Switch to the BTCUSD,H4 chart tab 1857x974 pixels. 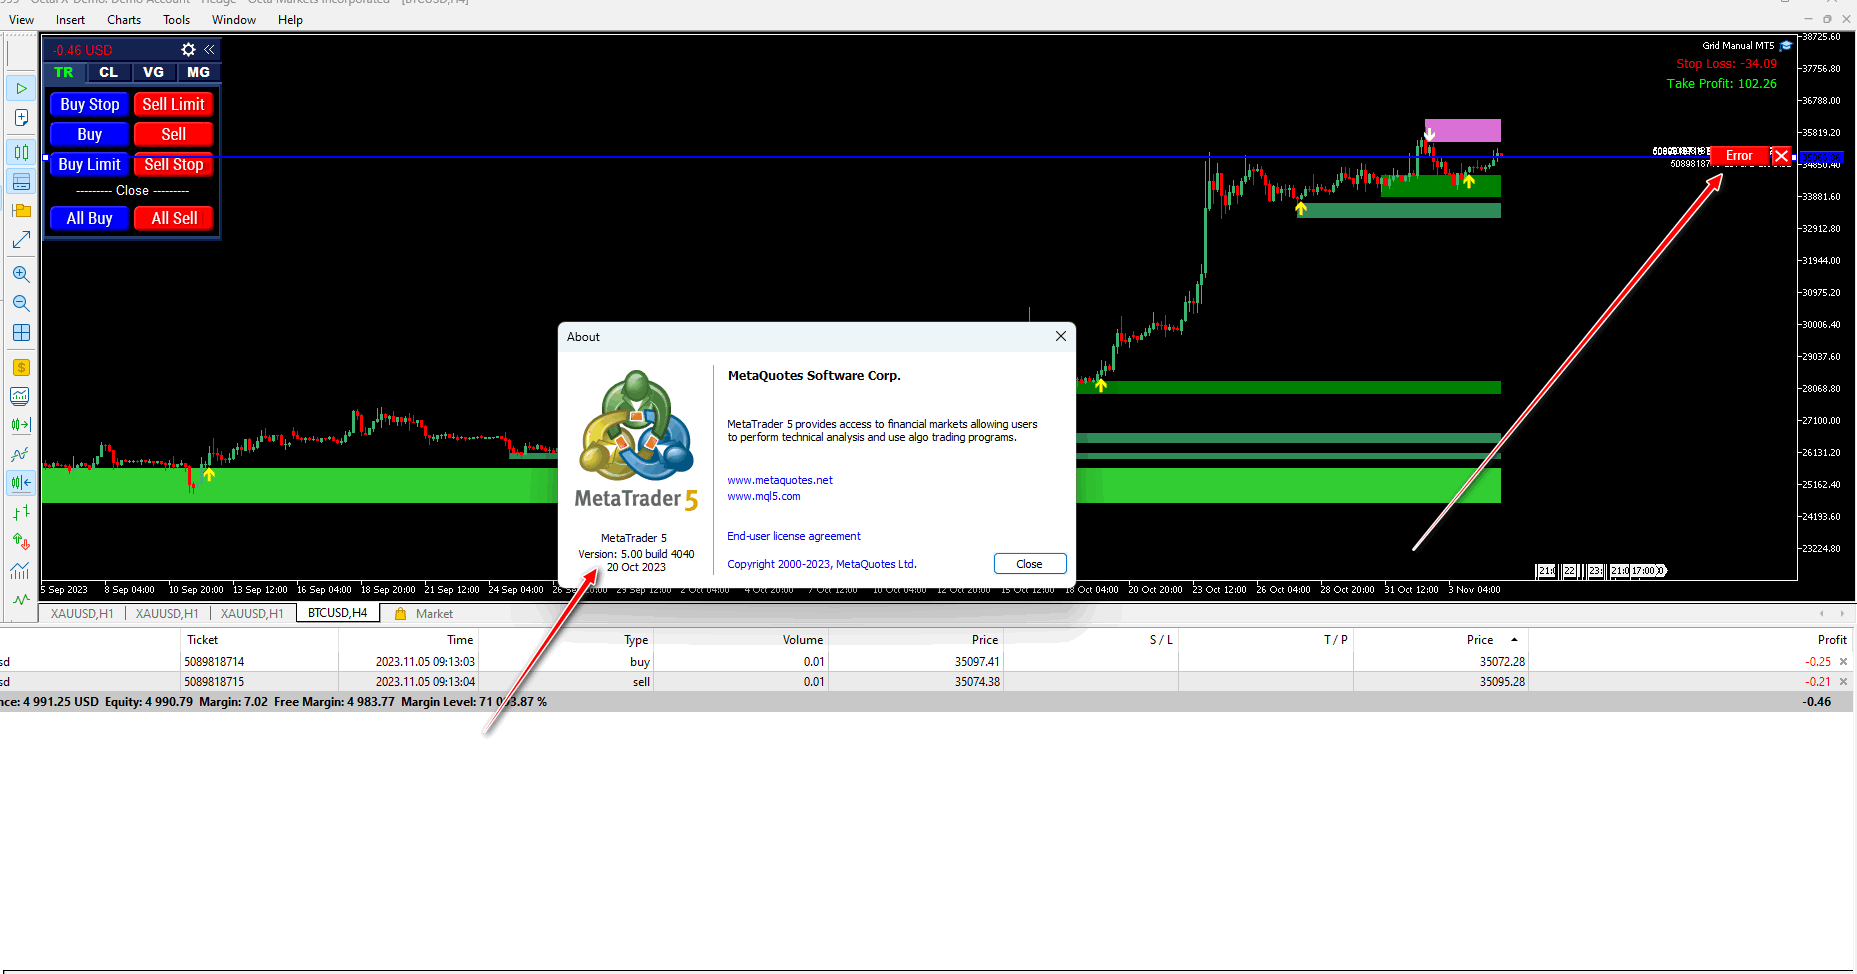(x=337, y=613)
